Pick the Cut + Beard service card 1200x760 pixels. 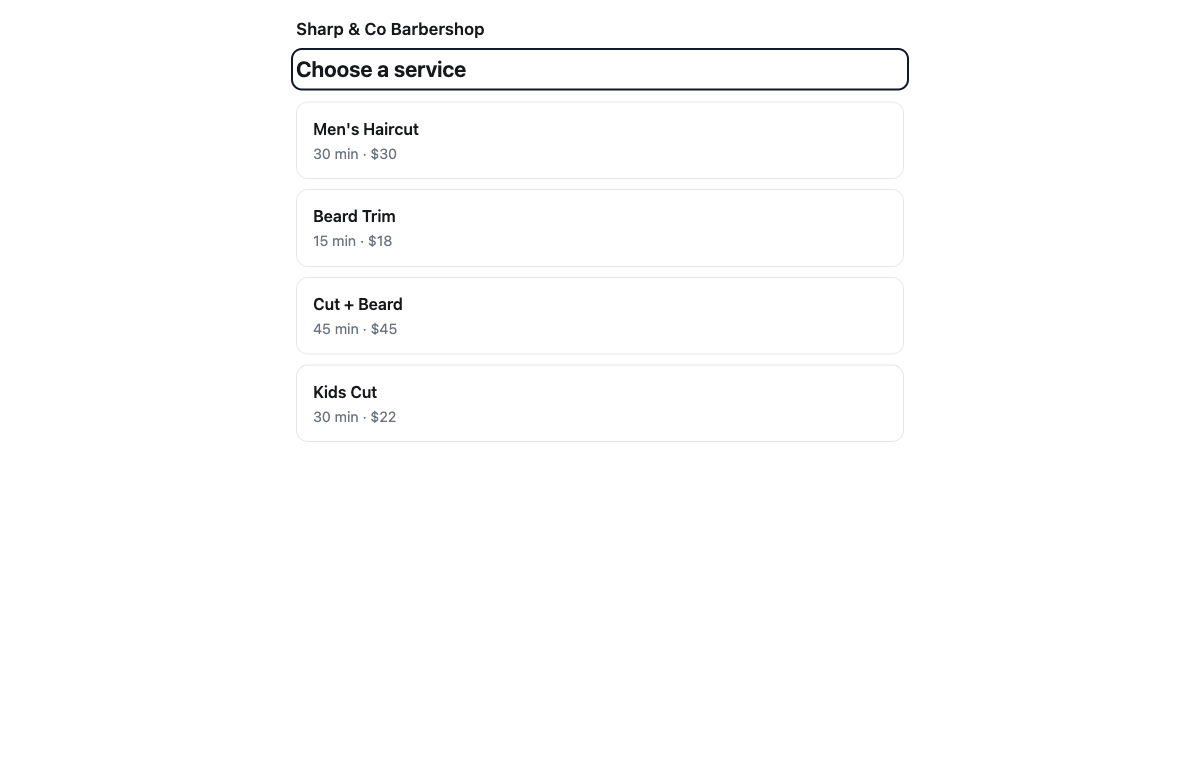[x=600, y=316]
